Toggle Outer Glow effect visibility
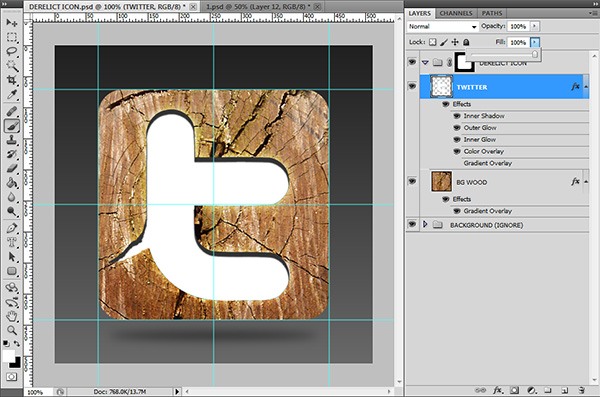This screenshot has height=397, width=600. point(457,128)
